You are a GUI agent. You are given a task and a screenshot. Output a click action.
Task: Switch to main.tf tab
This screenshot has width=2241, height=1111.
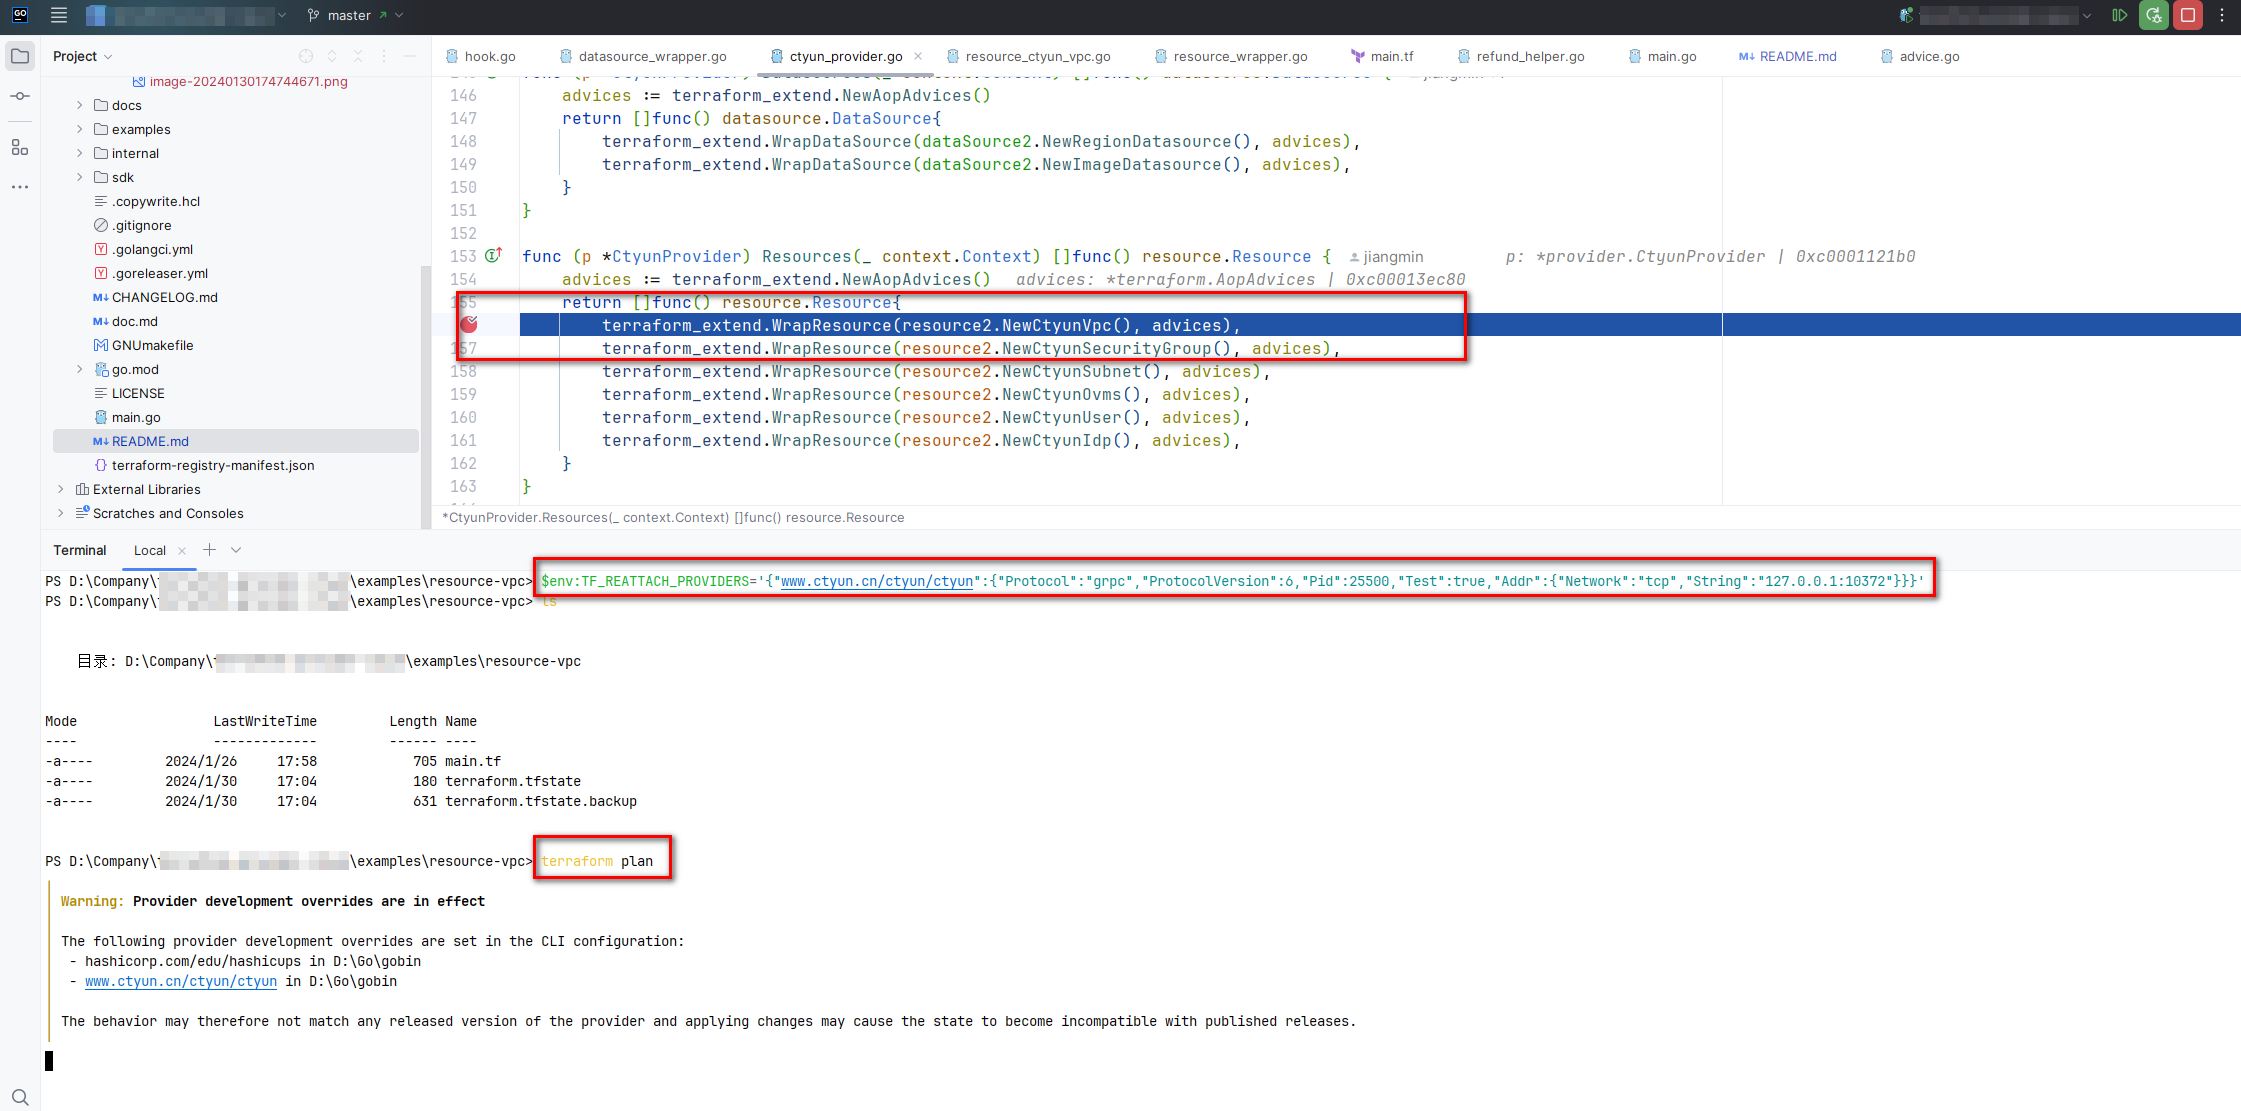[1382, 56]
